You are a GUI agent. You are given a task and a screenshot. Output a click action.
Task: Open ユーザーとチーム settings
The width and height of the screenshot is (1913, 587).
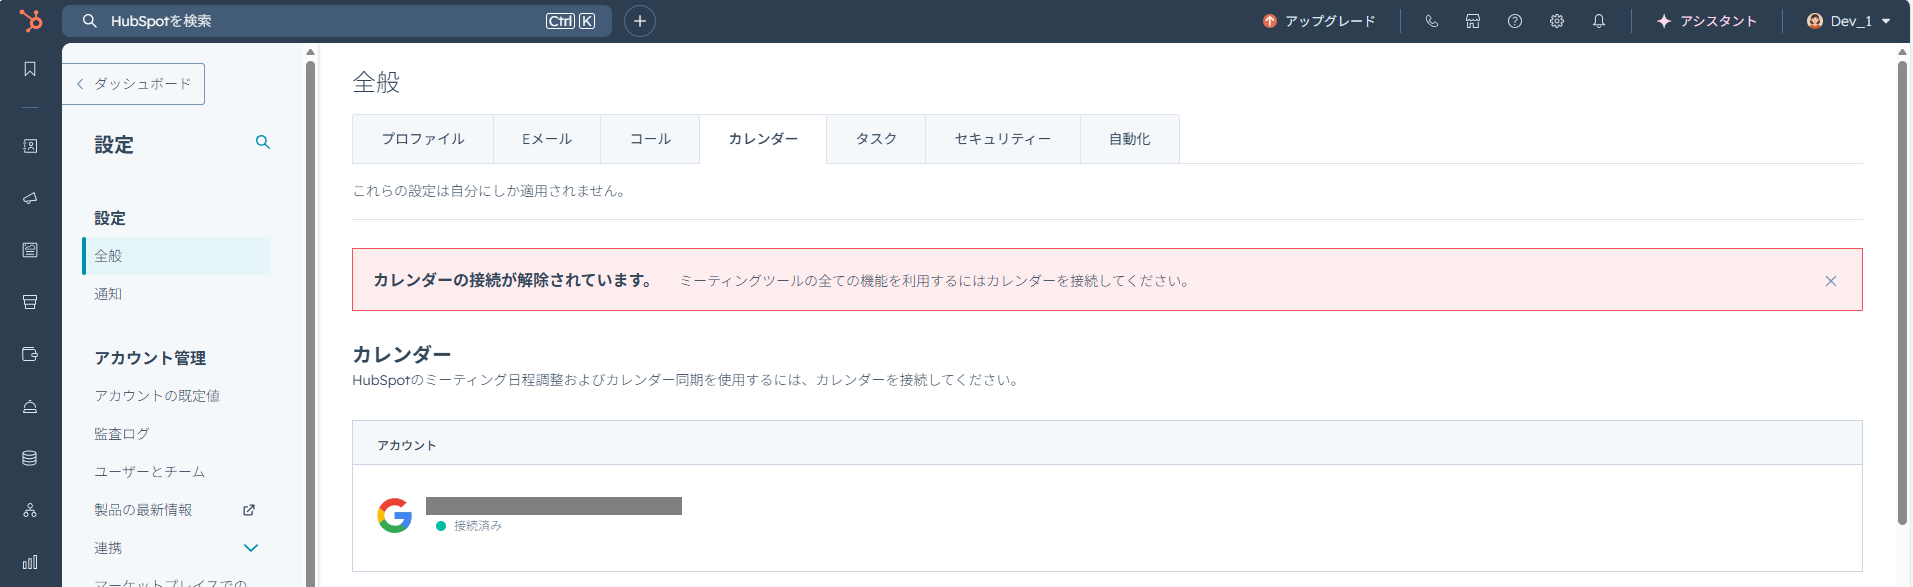click(x=150, y=472)
